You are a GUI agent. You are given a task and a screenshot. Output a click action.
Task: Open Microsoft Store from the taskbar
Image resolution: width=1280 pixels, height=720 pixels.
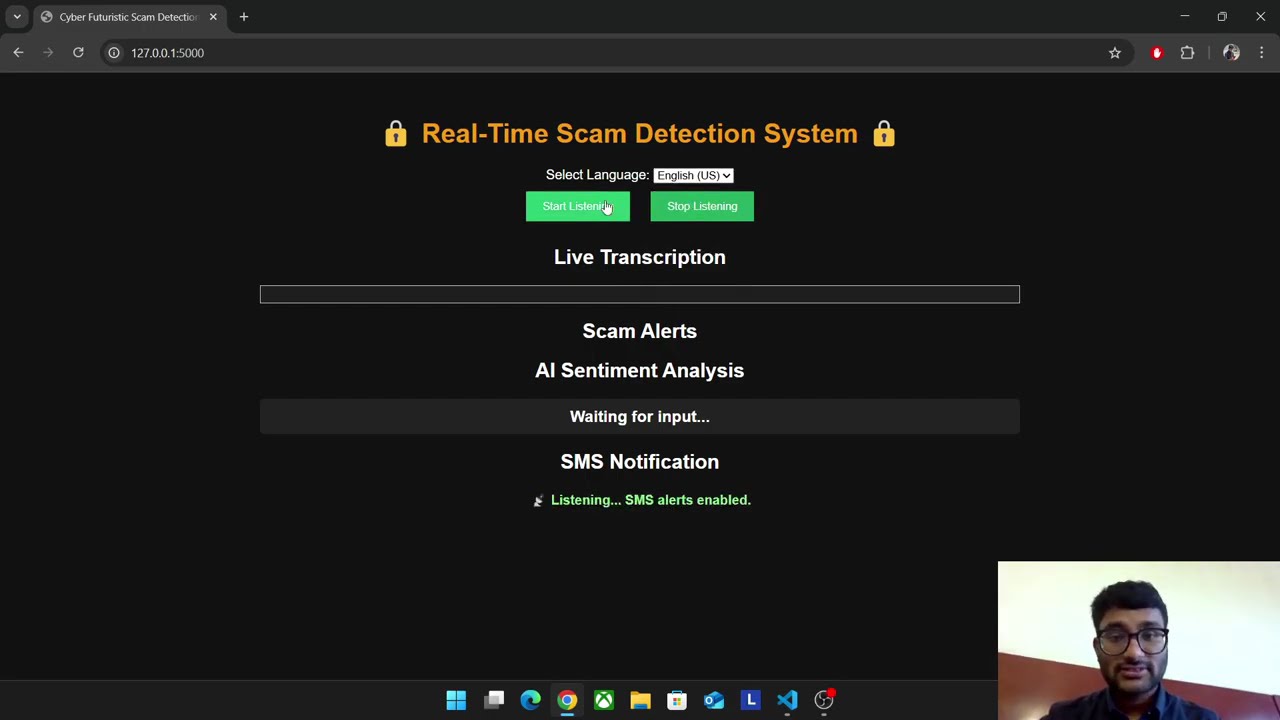point(677,700)
